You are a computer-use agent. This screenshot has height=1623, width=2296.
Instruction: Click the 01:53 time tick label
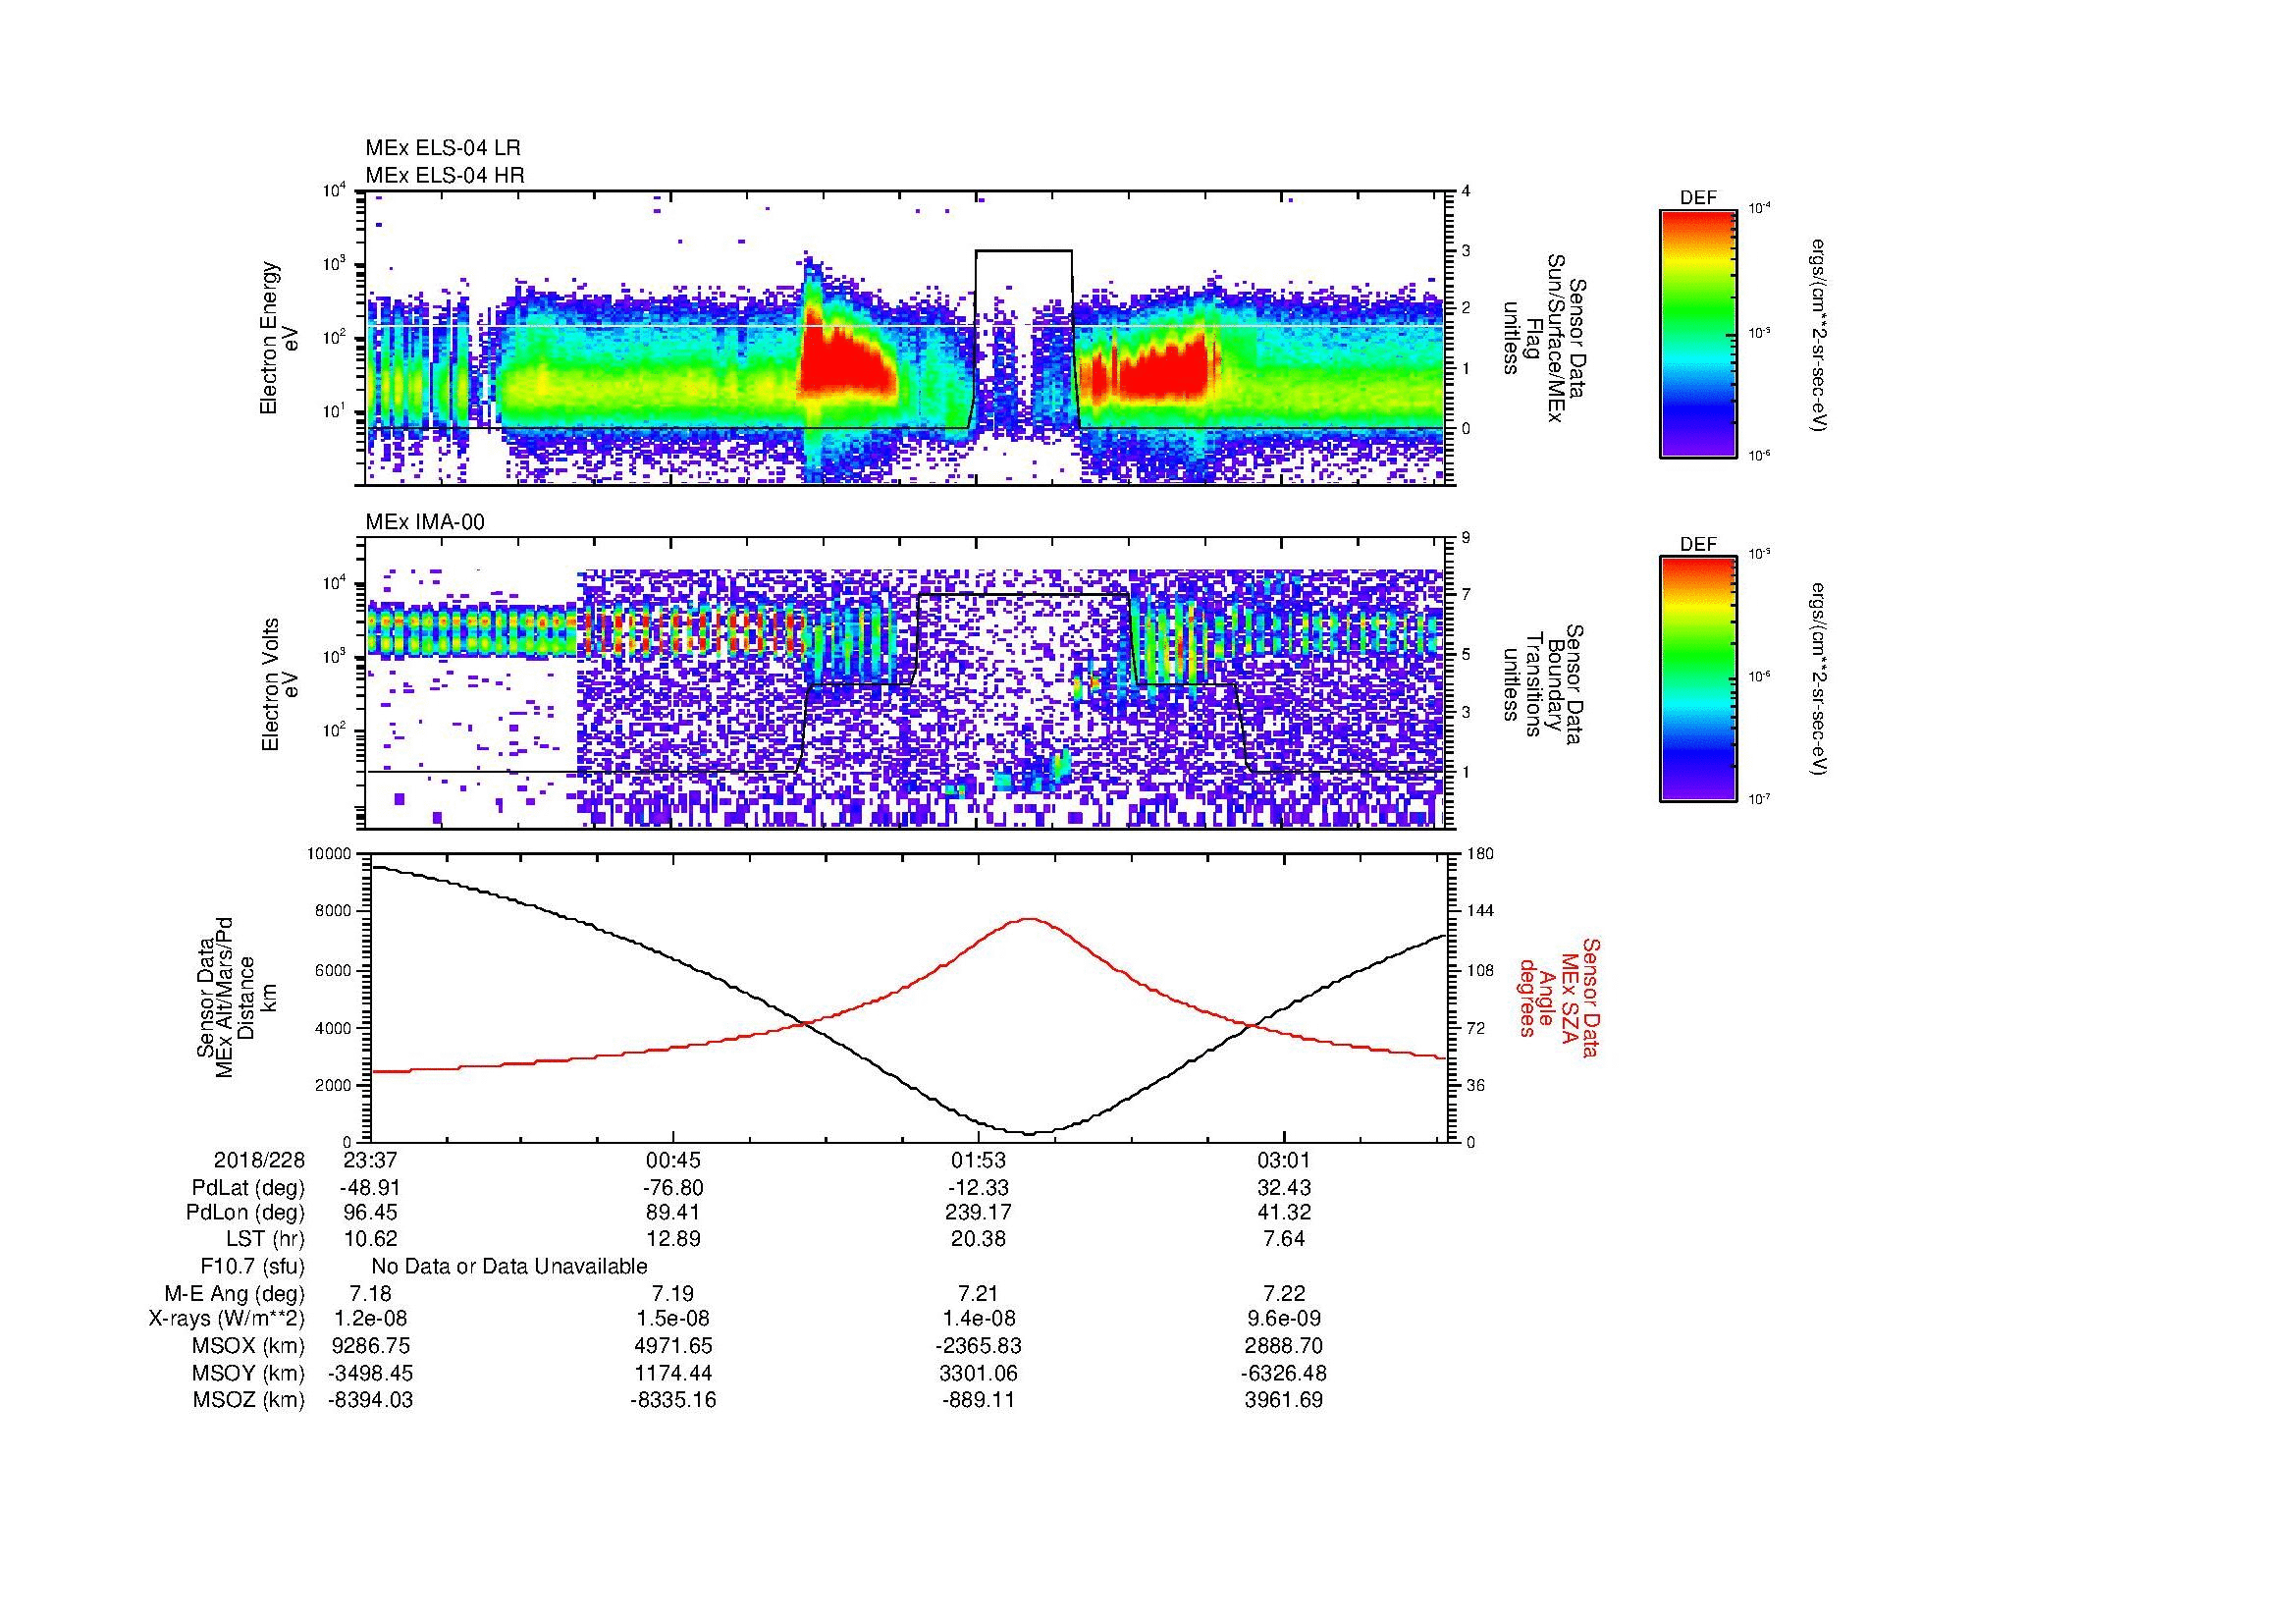[x=978, y=1160]
